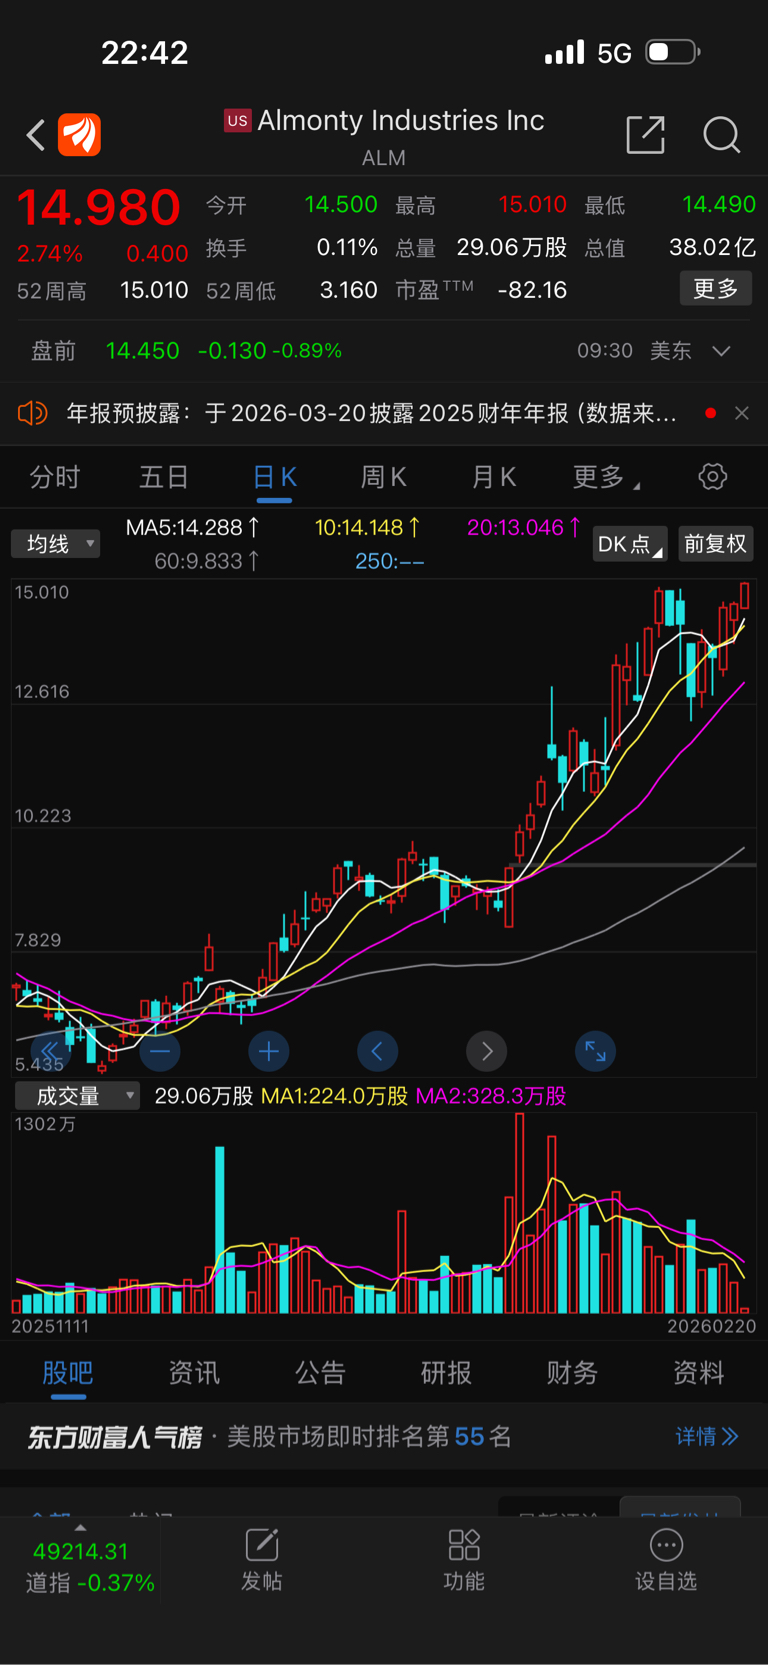Tap the Almonty Industries Inc title
Screen dimensions: 768x1665
point(401,120)
